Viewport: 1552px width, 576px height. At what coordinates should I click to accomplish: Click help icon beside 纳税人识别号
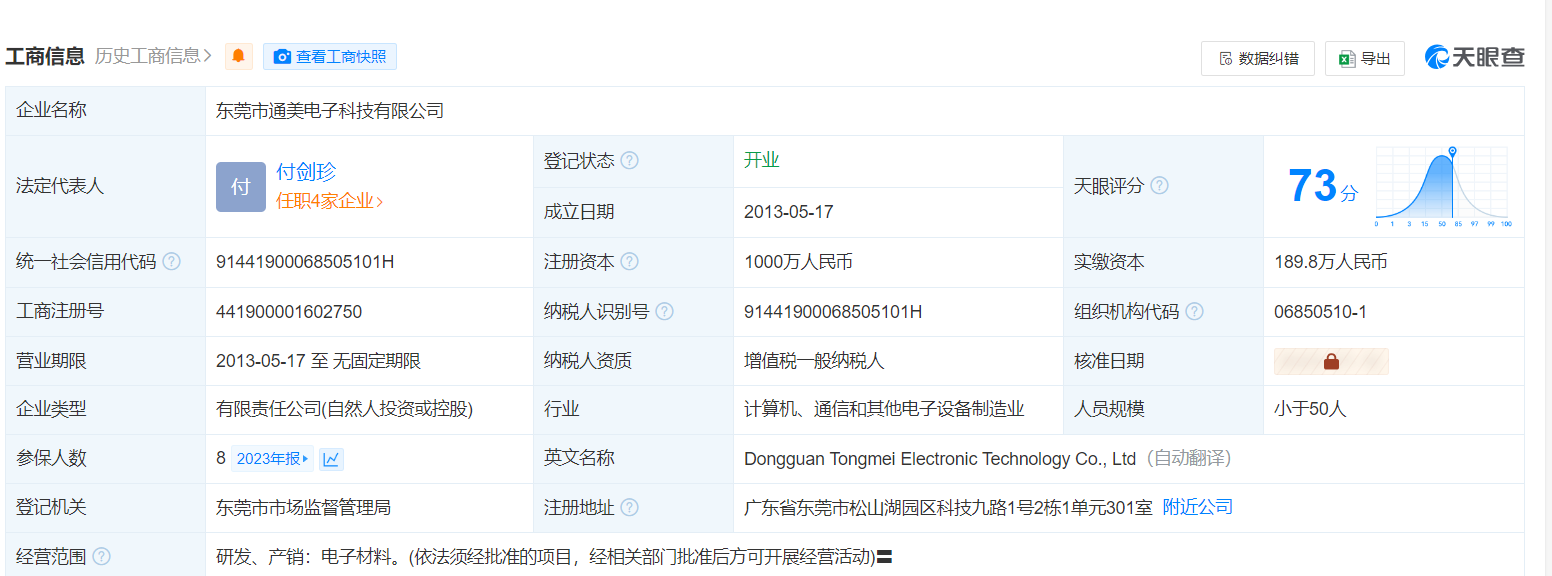664,312
